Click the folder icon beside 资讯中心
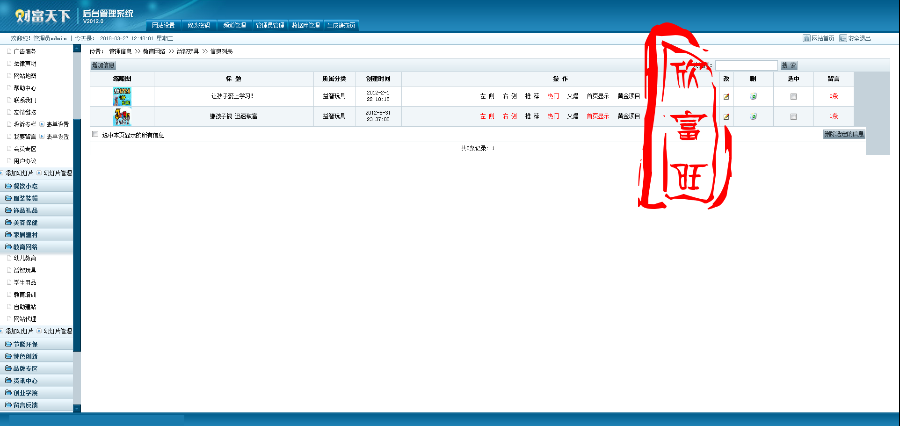Screen dimensions: 900x426 [8, 380]
